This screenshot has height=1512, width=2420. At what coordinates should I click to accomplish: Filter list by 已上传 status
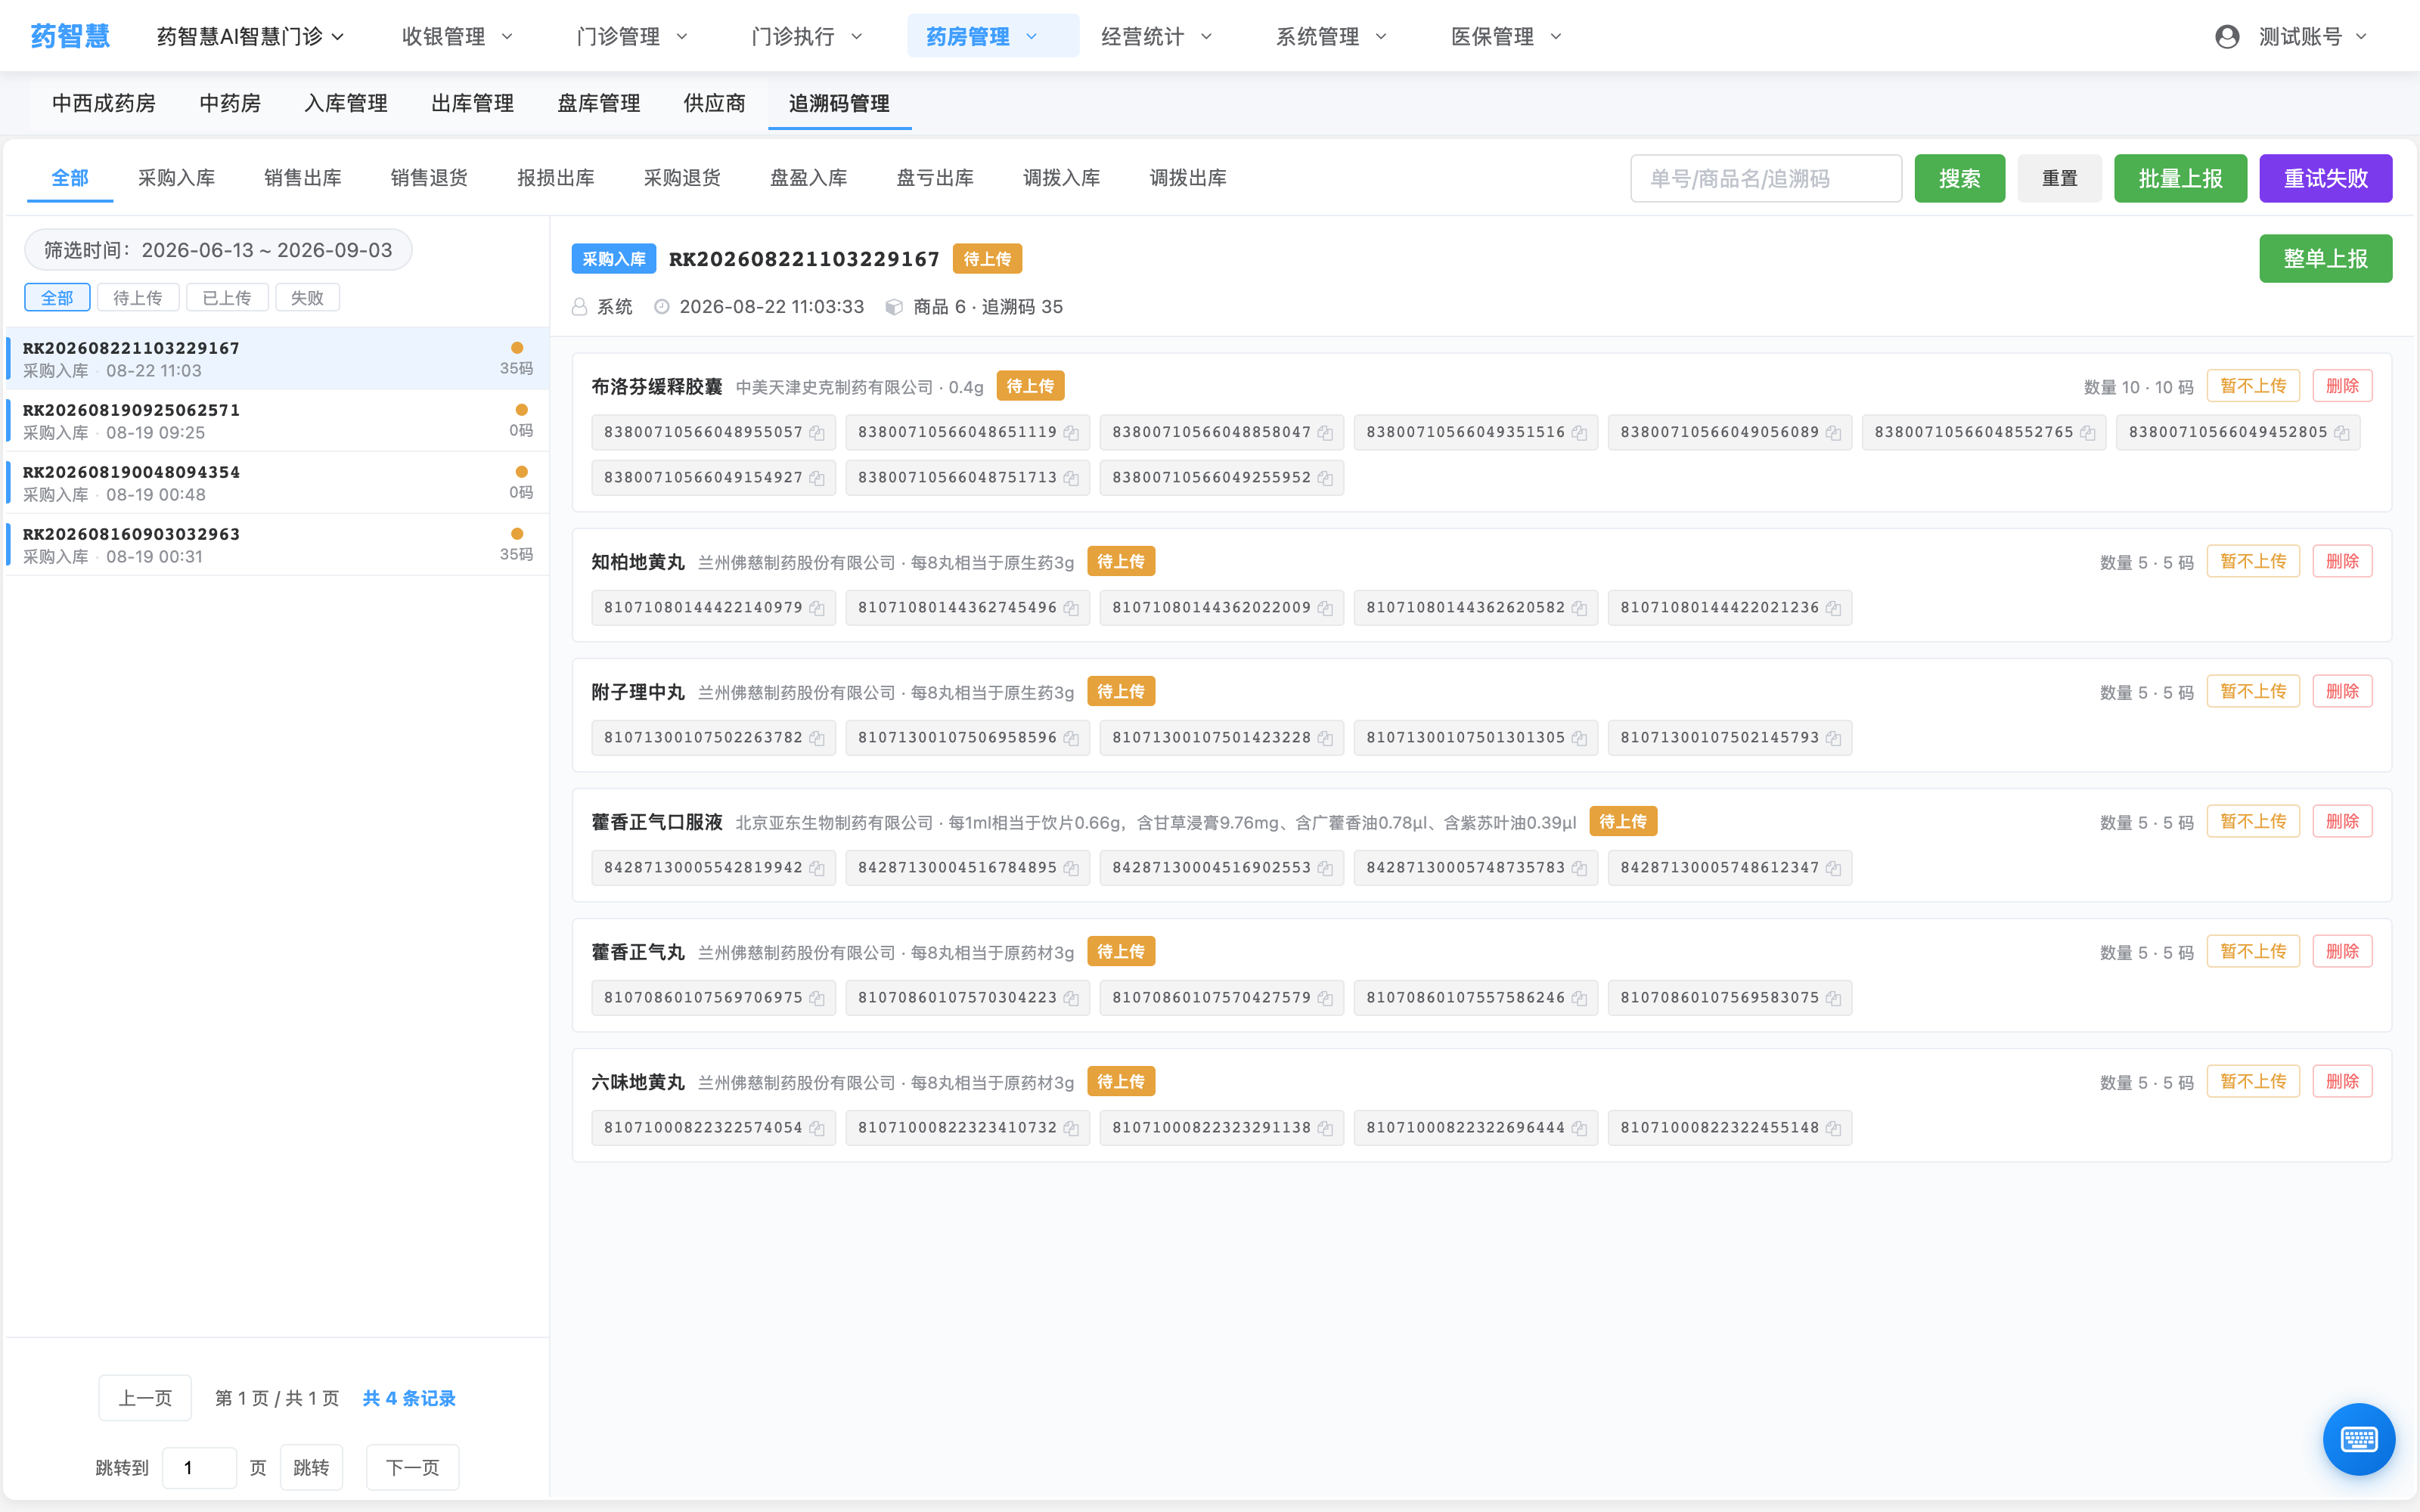click(x=227, y=298)
